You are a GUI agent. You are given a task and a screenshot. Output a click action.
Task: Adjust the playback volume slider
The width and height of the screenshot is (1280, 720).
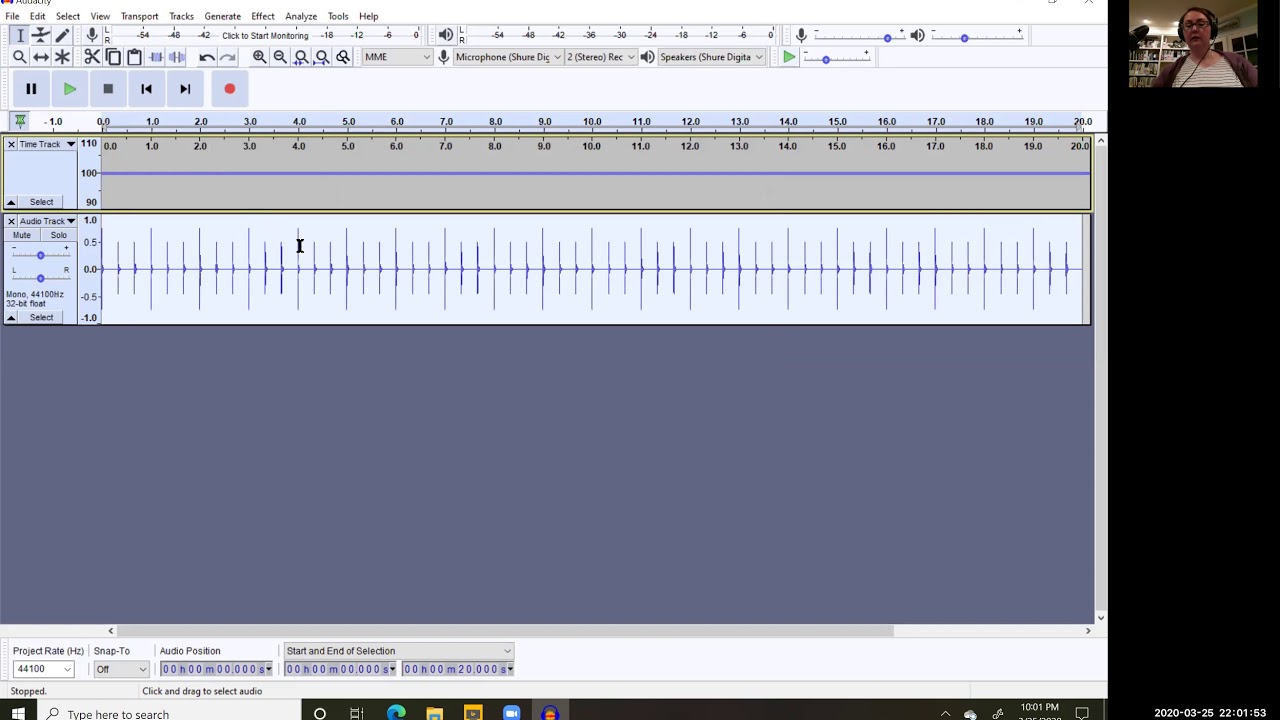tap(978, 37)
